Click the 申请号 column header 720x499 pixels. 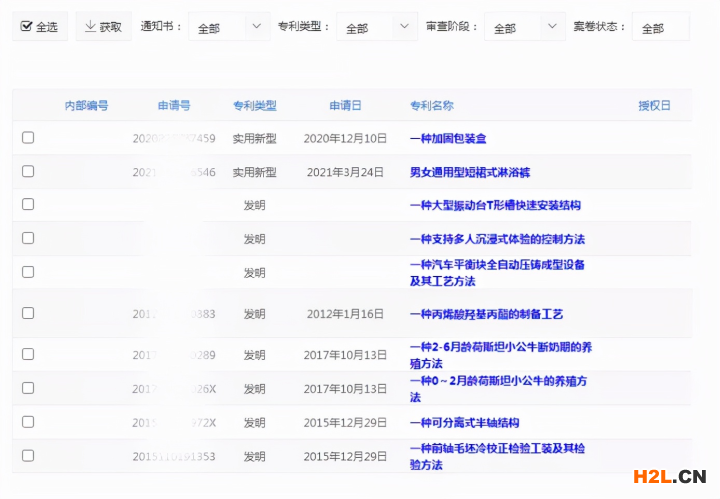pos(174,105)
